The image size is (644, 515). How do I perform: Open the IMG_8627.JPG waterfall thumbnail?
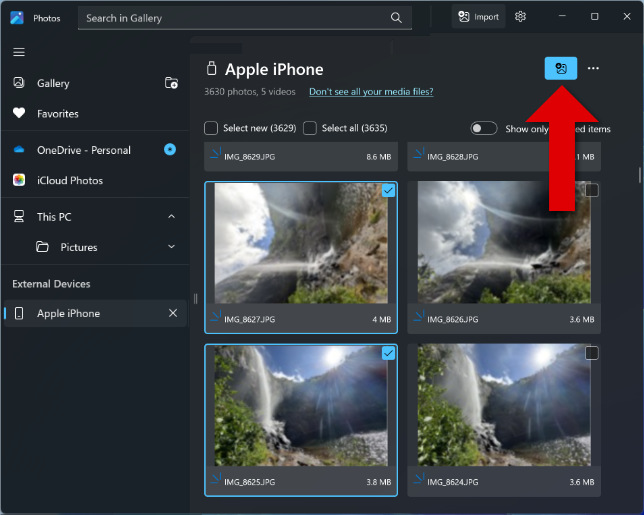point(301,243)
